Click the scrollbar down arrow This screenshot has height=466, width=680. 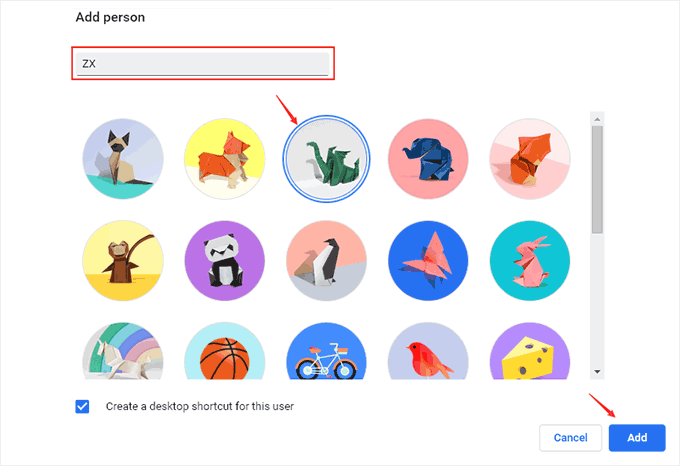pos(597,372)
